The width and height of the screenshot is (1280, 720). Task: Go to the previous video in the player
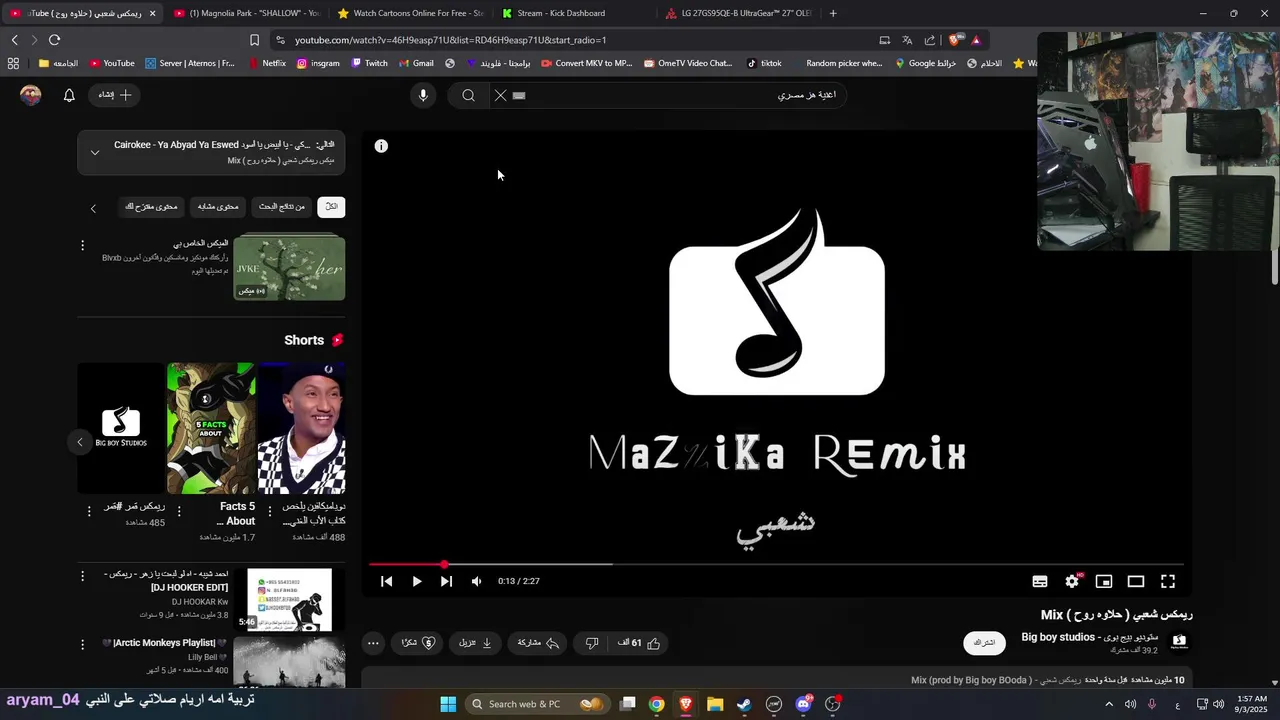coord(387,581)
